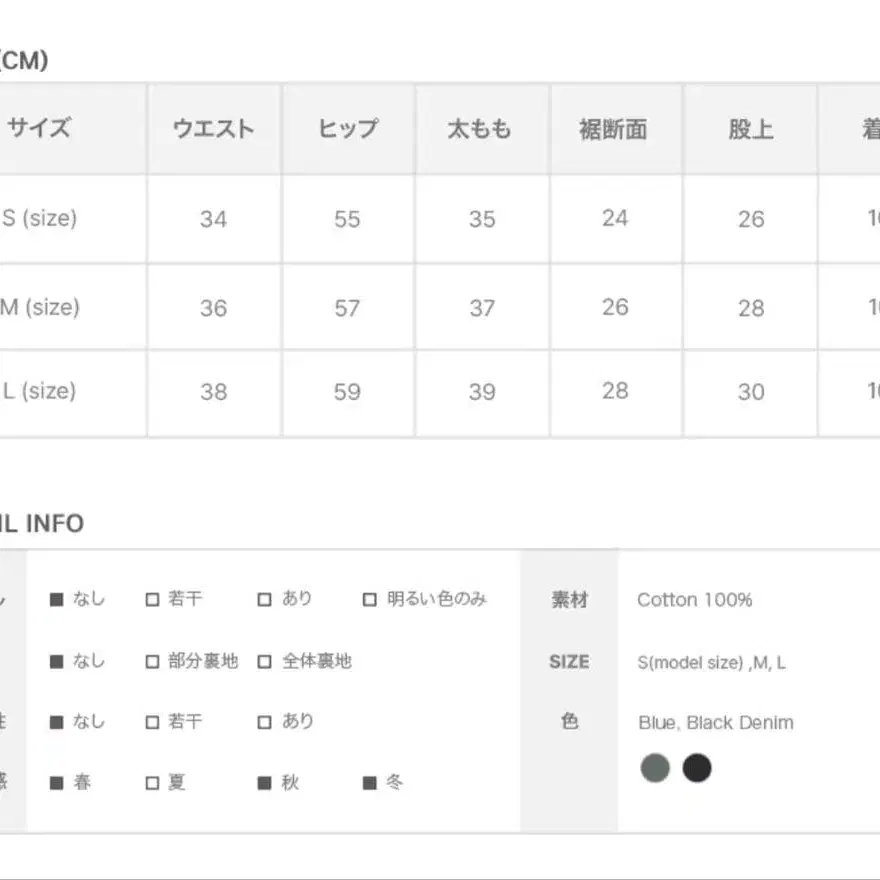This screenshot has width=880, height=880.
Task: Click the Cotton 100% material text
Action: coord(694,599)
